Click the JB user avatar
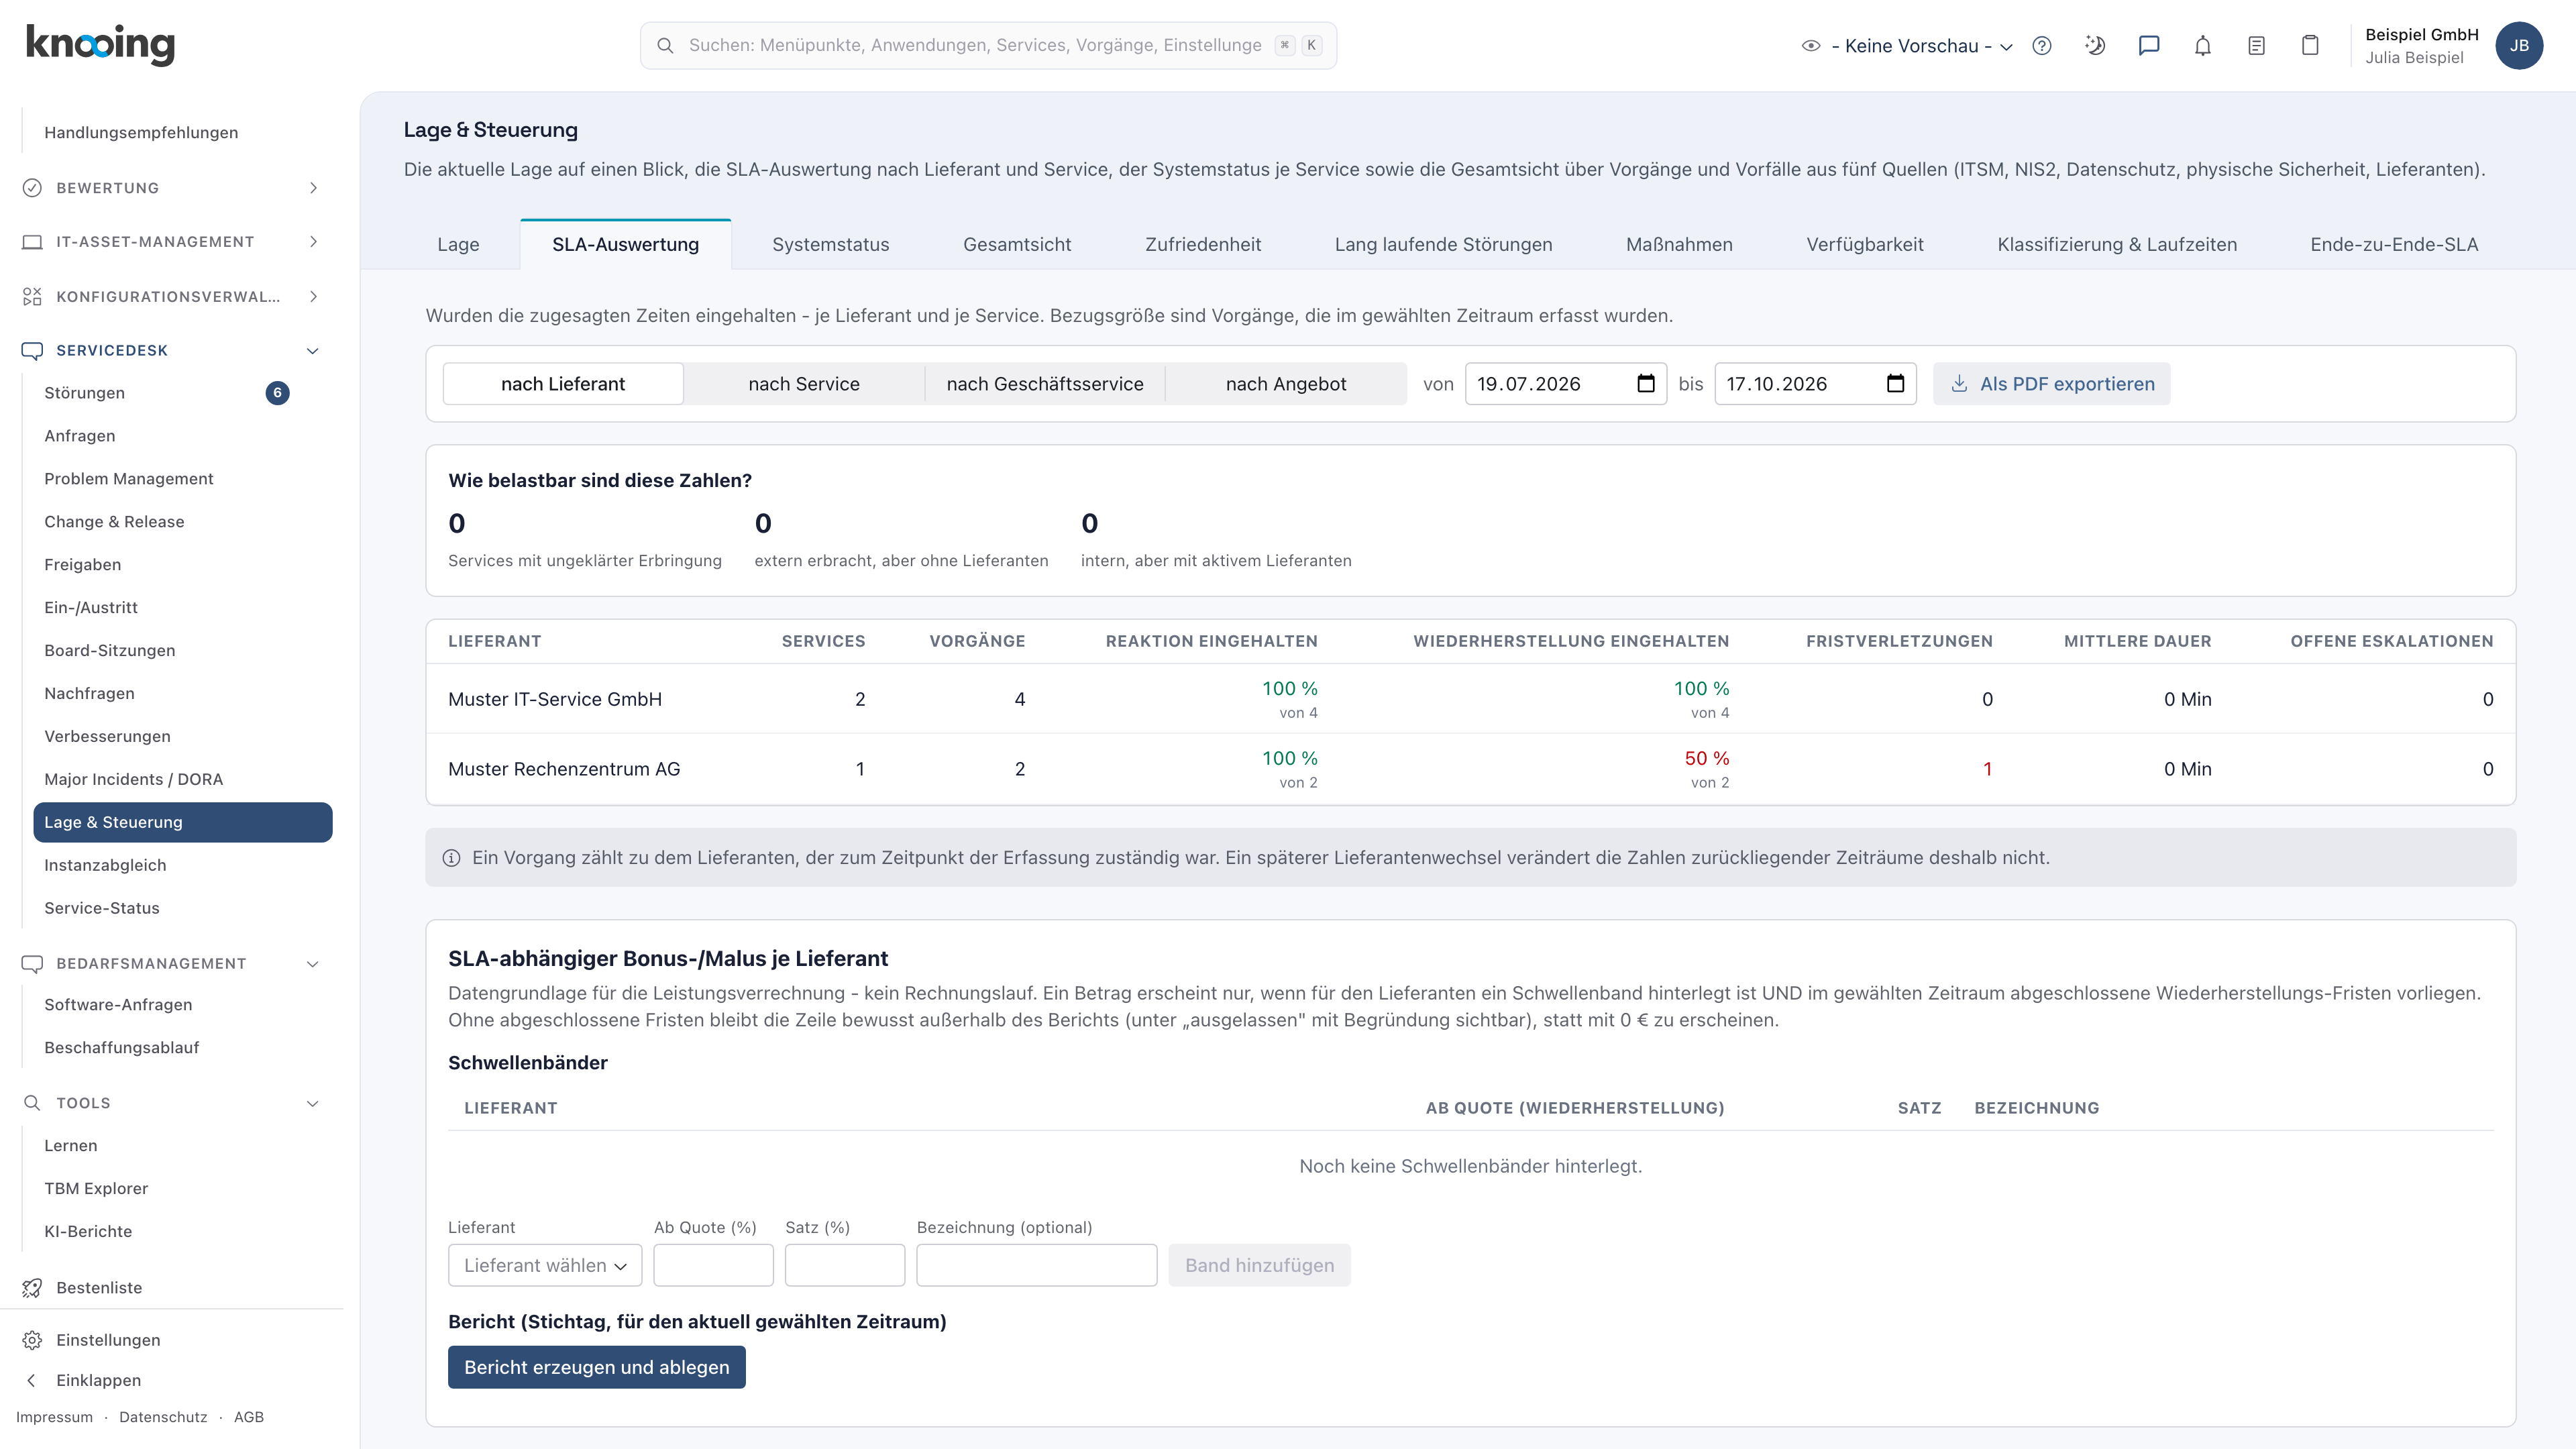 [2519, 46]
